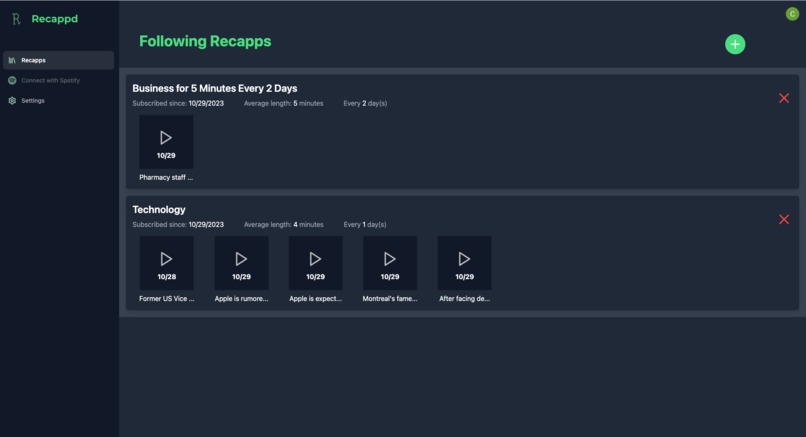Click Average length: 5 minutes text
The height and width of the screenshot is (437, 806).
point(283,103)
